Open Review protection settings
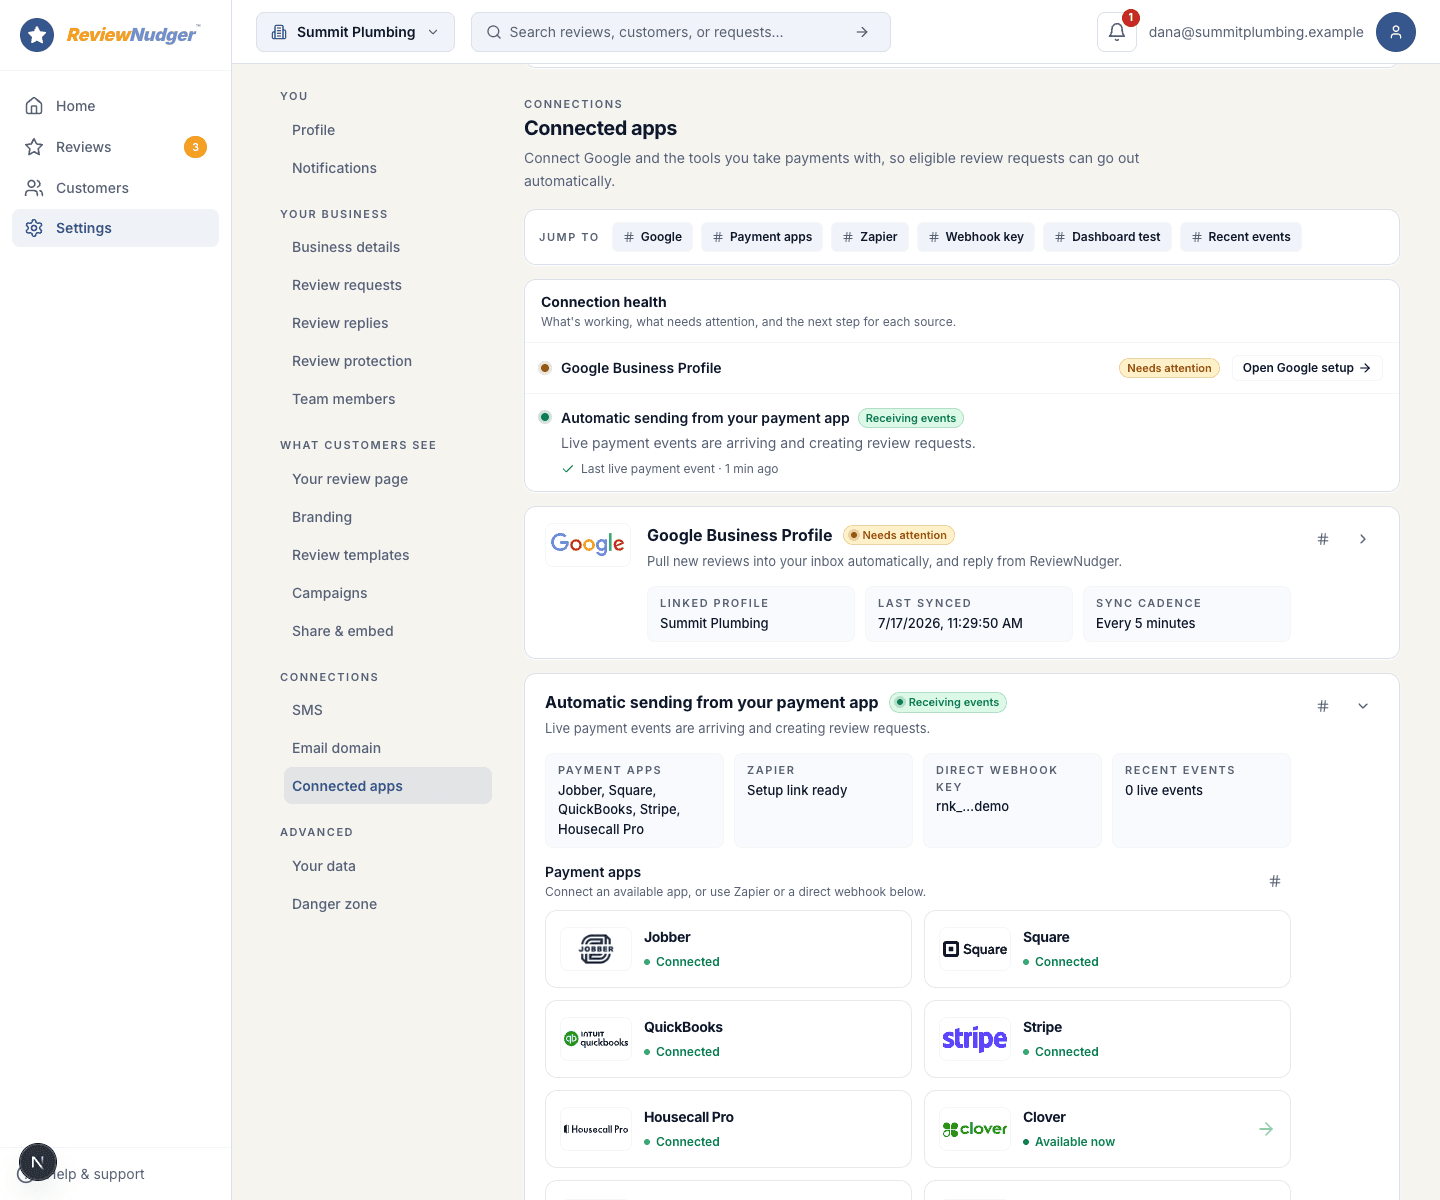The width and height of the screenshot is (1440, 1200). tap(388, 361)
